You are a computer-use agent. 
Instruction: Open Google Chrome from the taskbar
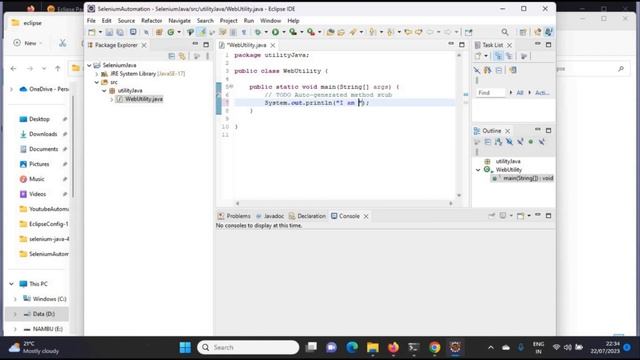pos(434,347)
